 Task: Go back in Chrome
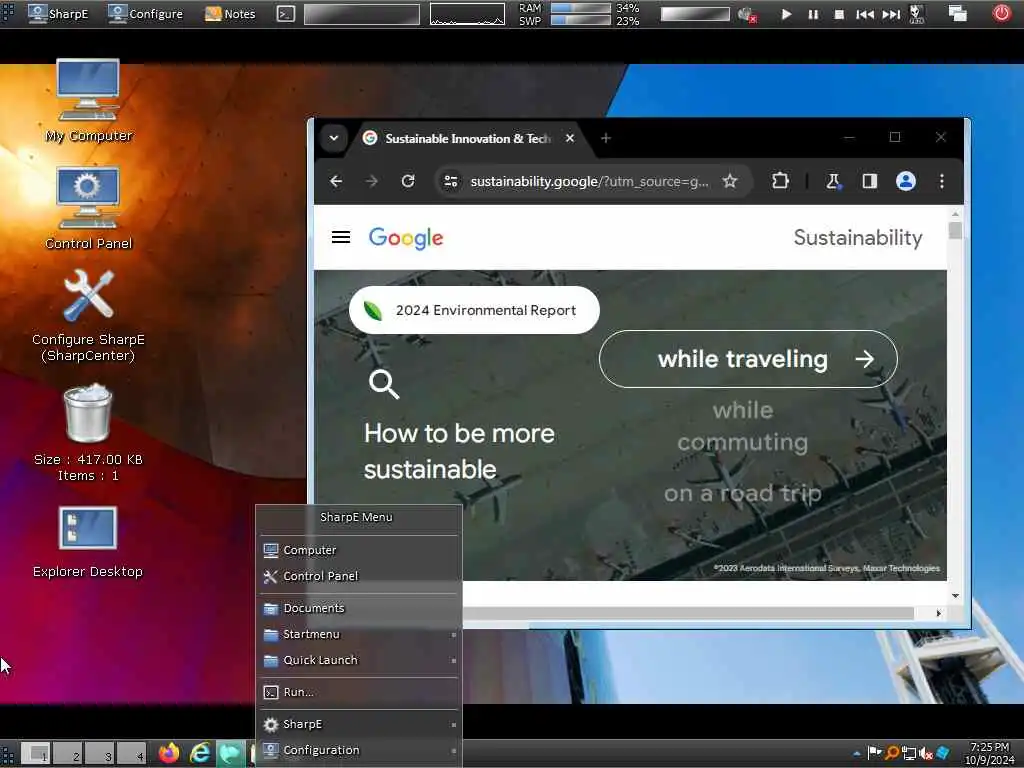[x=336, y=181]
